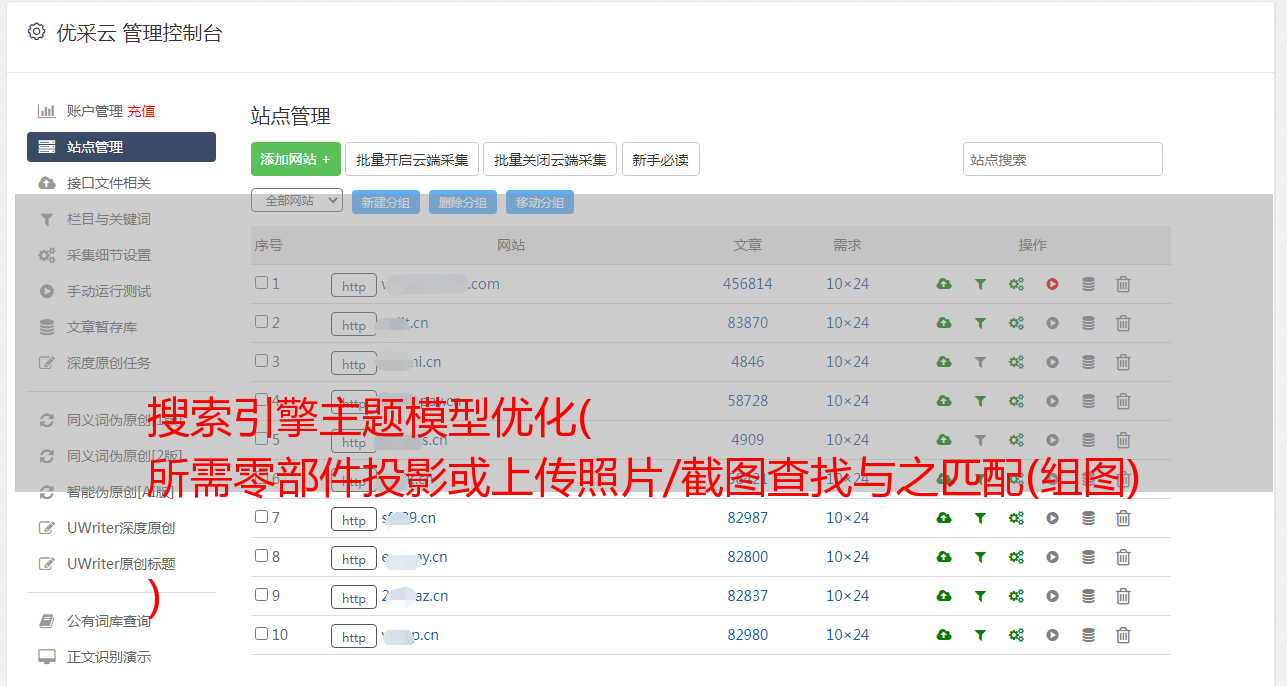This screenshot has height=686, width=1287.
Task: Click the red 充值 recharge link
Action: 141,111
